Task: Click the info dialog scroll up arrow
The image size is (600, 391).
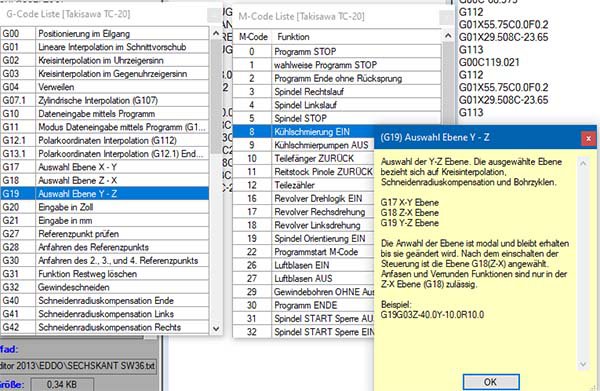Action: [583, 164]
